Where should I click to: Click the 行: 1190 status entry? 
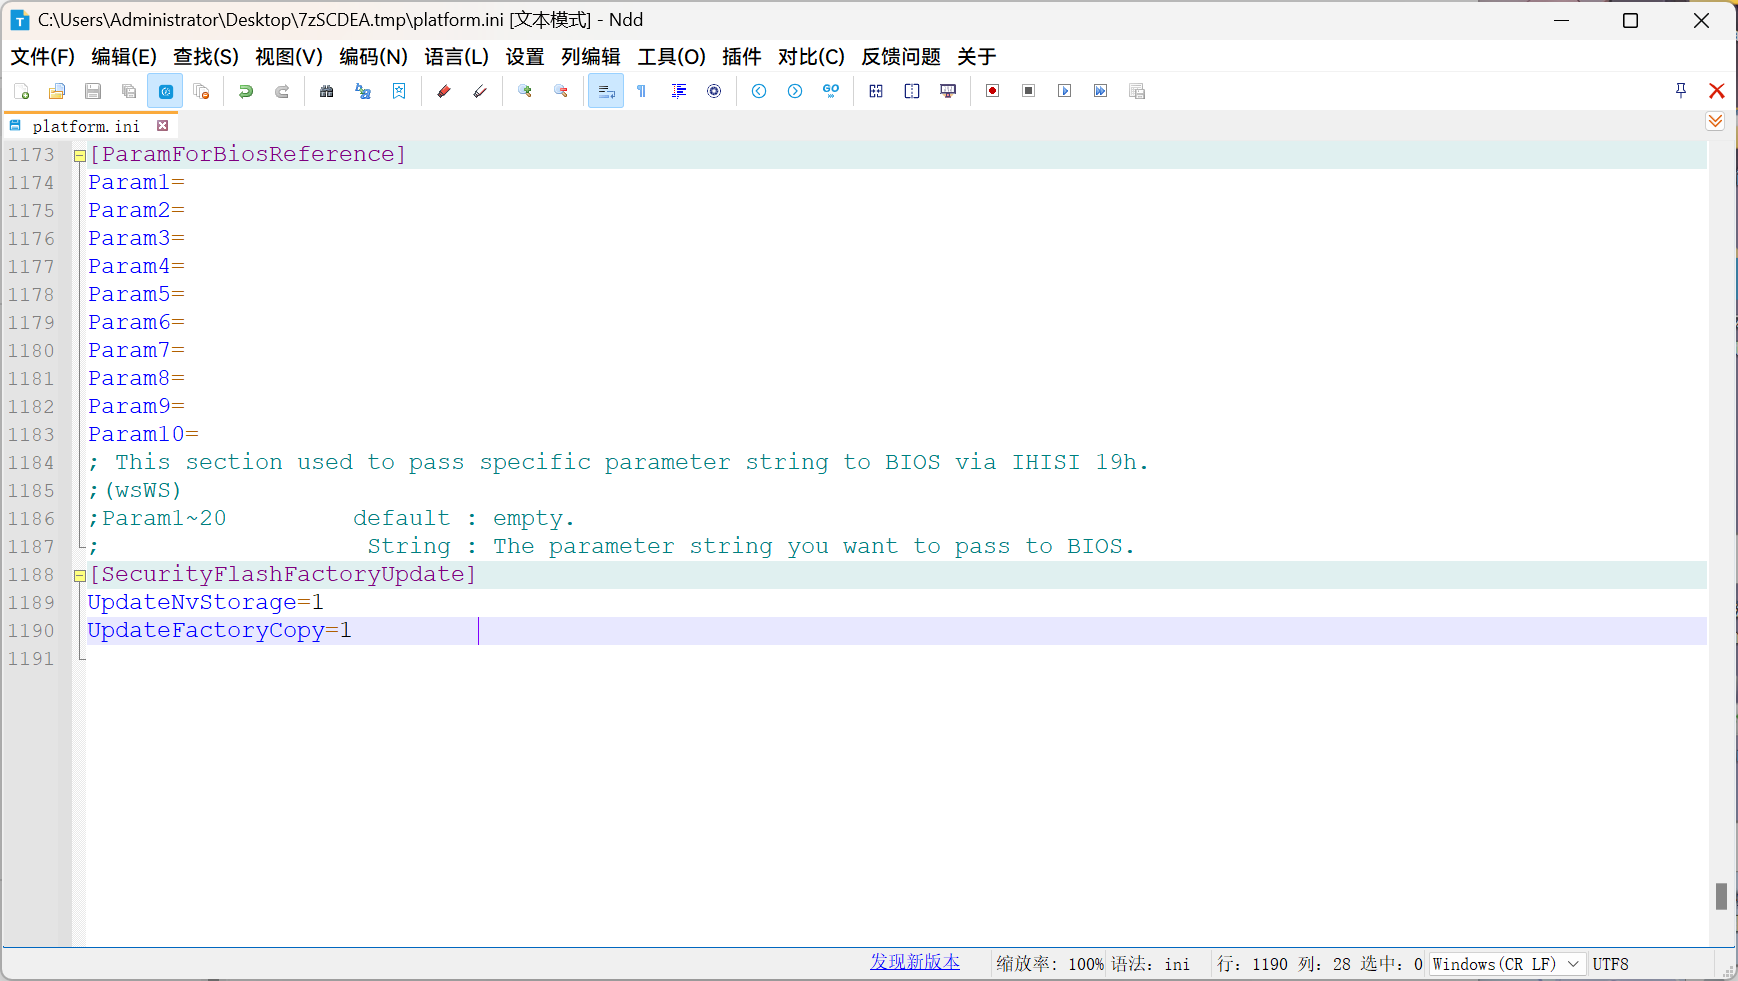[x=1253, y=964]
